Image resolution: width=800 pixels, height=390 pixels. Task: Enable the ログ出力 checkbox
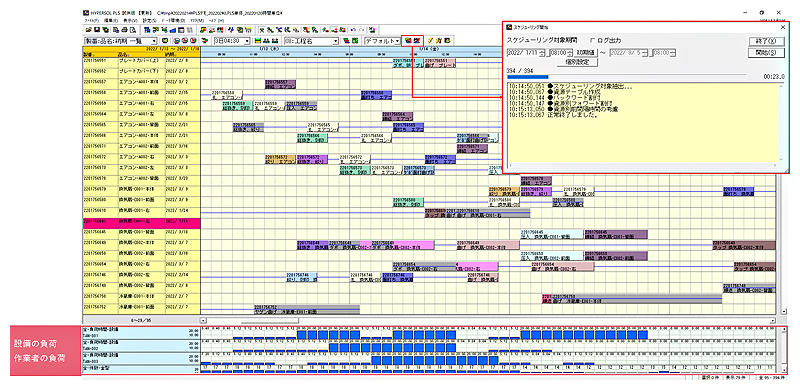(x=593, y=41)
